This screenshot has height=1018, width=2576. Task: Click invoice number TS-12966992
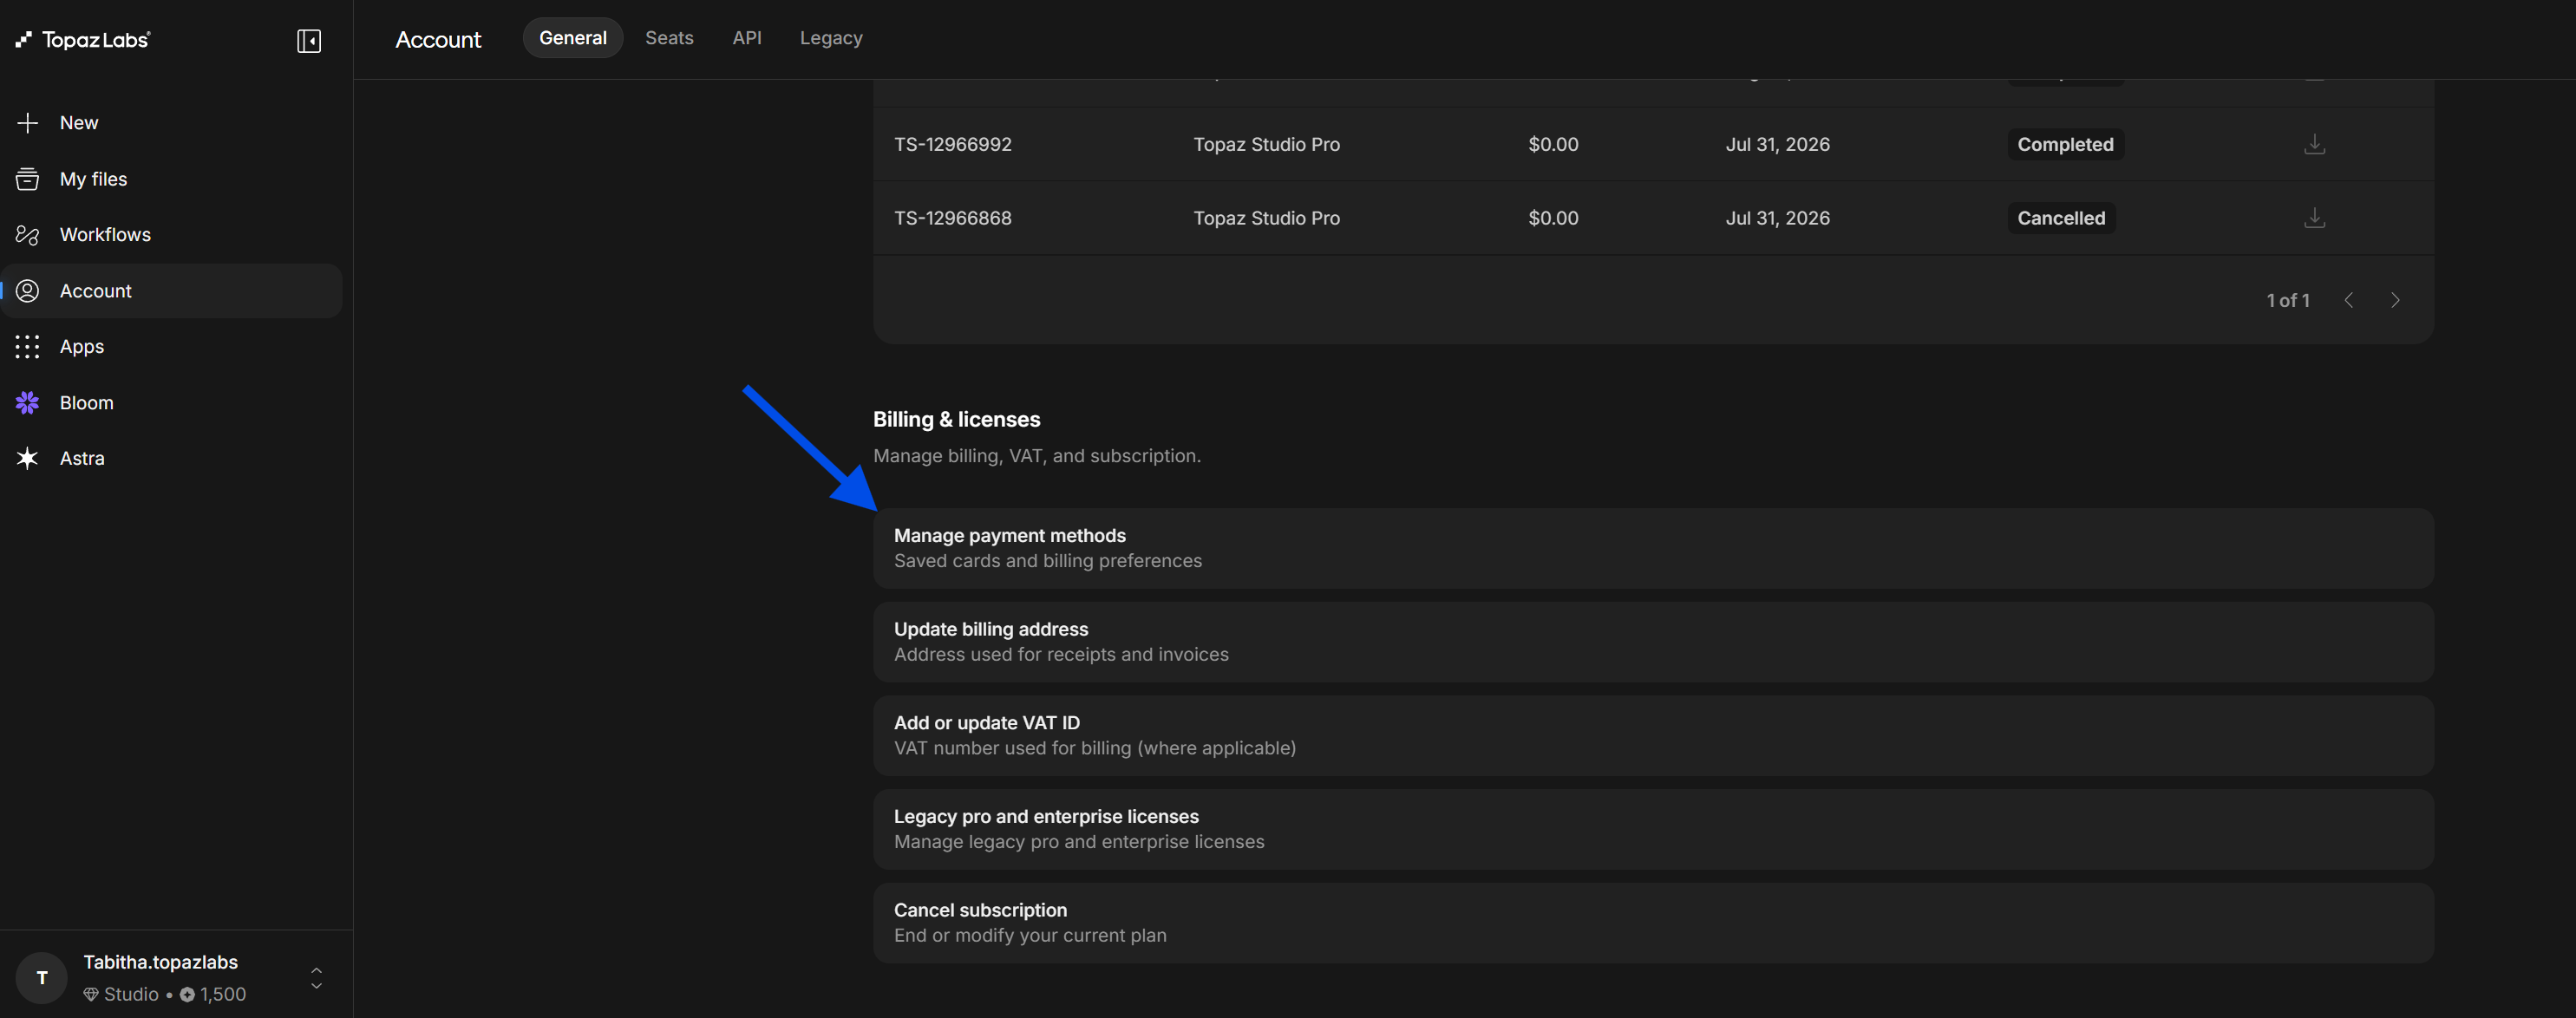tap(952, 144)
